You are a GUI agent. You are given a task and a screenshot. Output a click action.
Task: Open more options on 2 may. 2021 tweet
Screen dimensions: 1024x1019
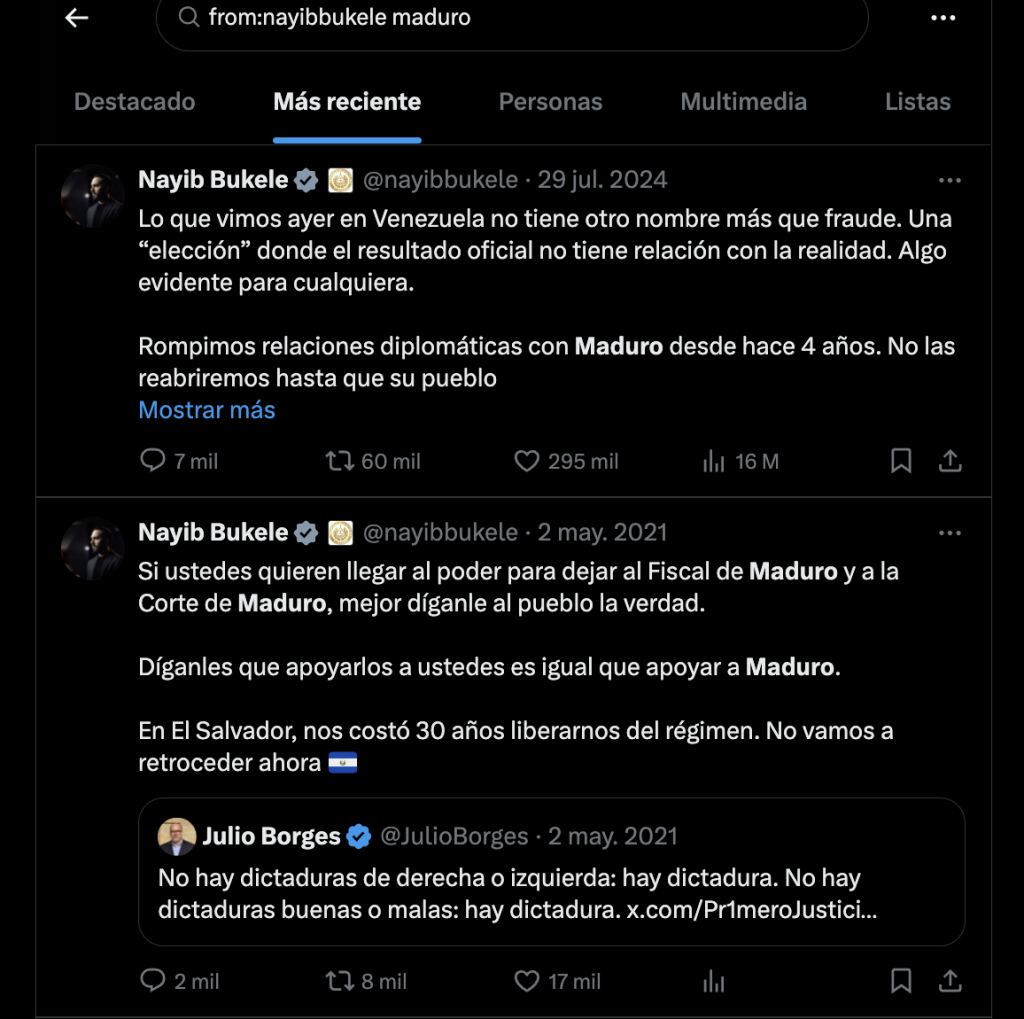(950, 533)
